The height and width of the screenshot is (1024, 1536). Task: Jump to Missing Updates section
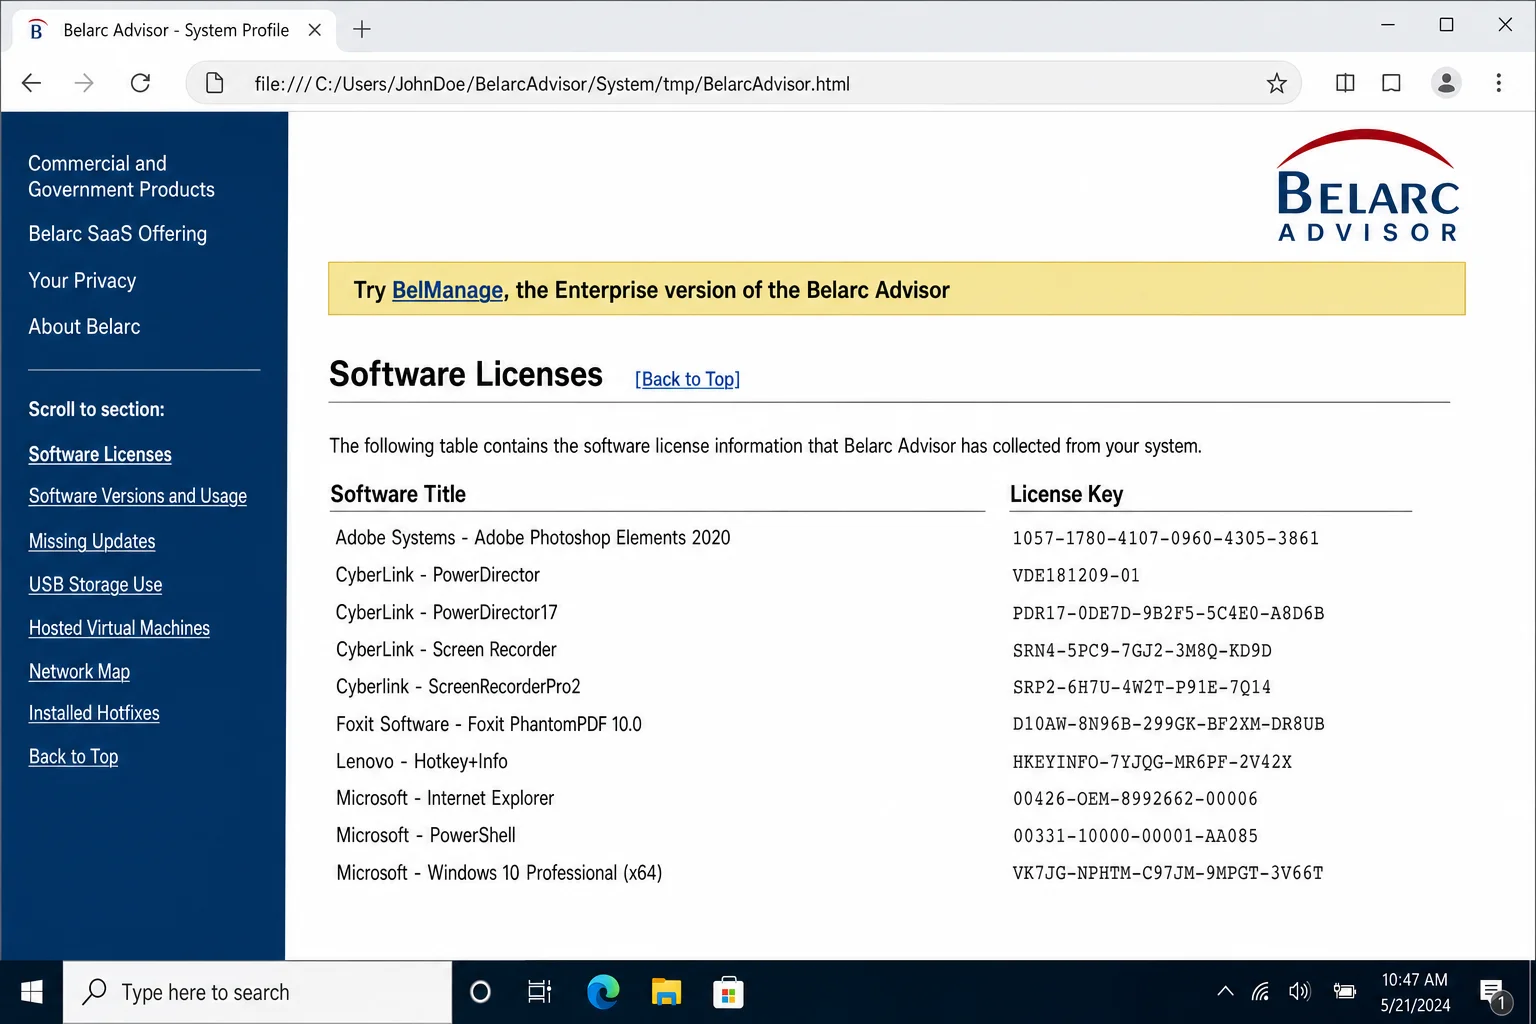pos(92,541)
